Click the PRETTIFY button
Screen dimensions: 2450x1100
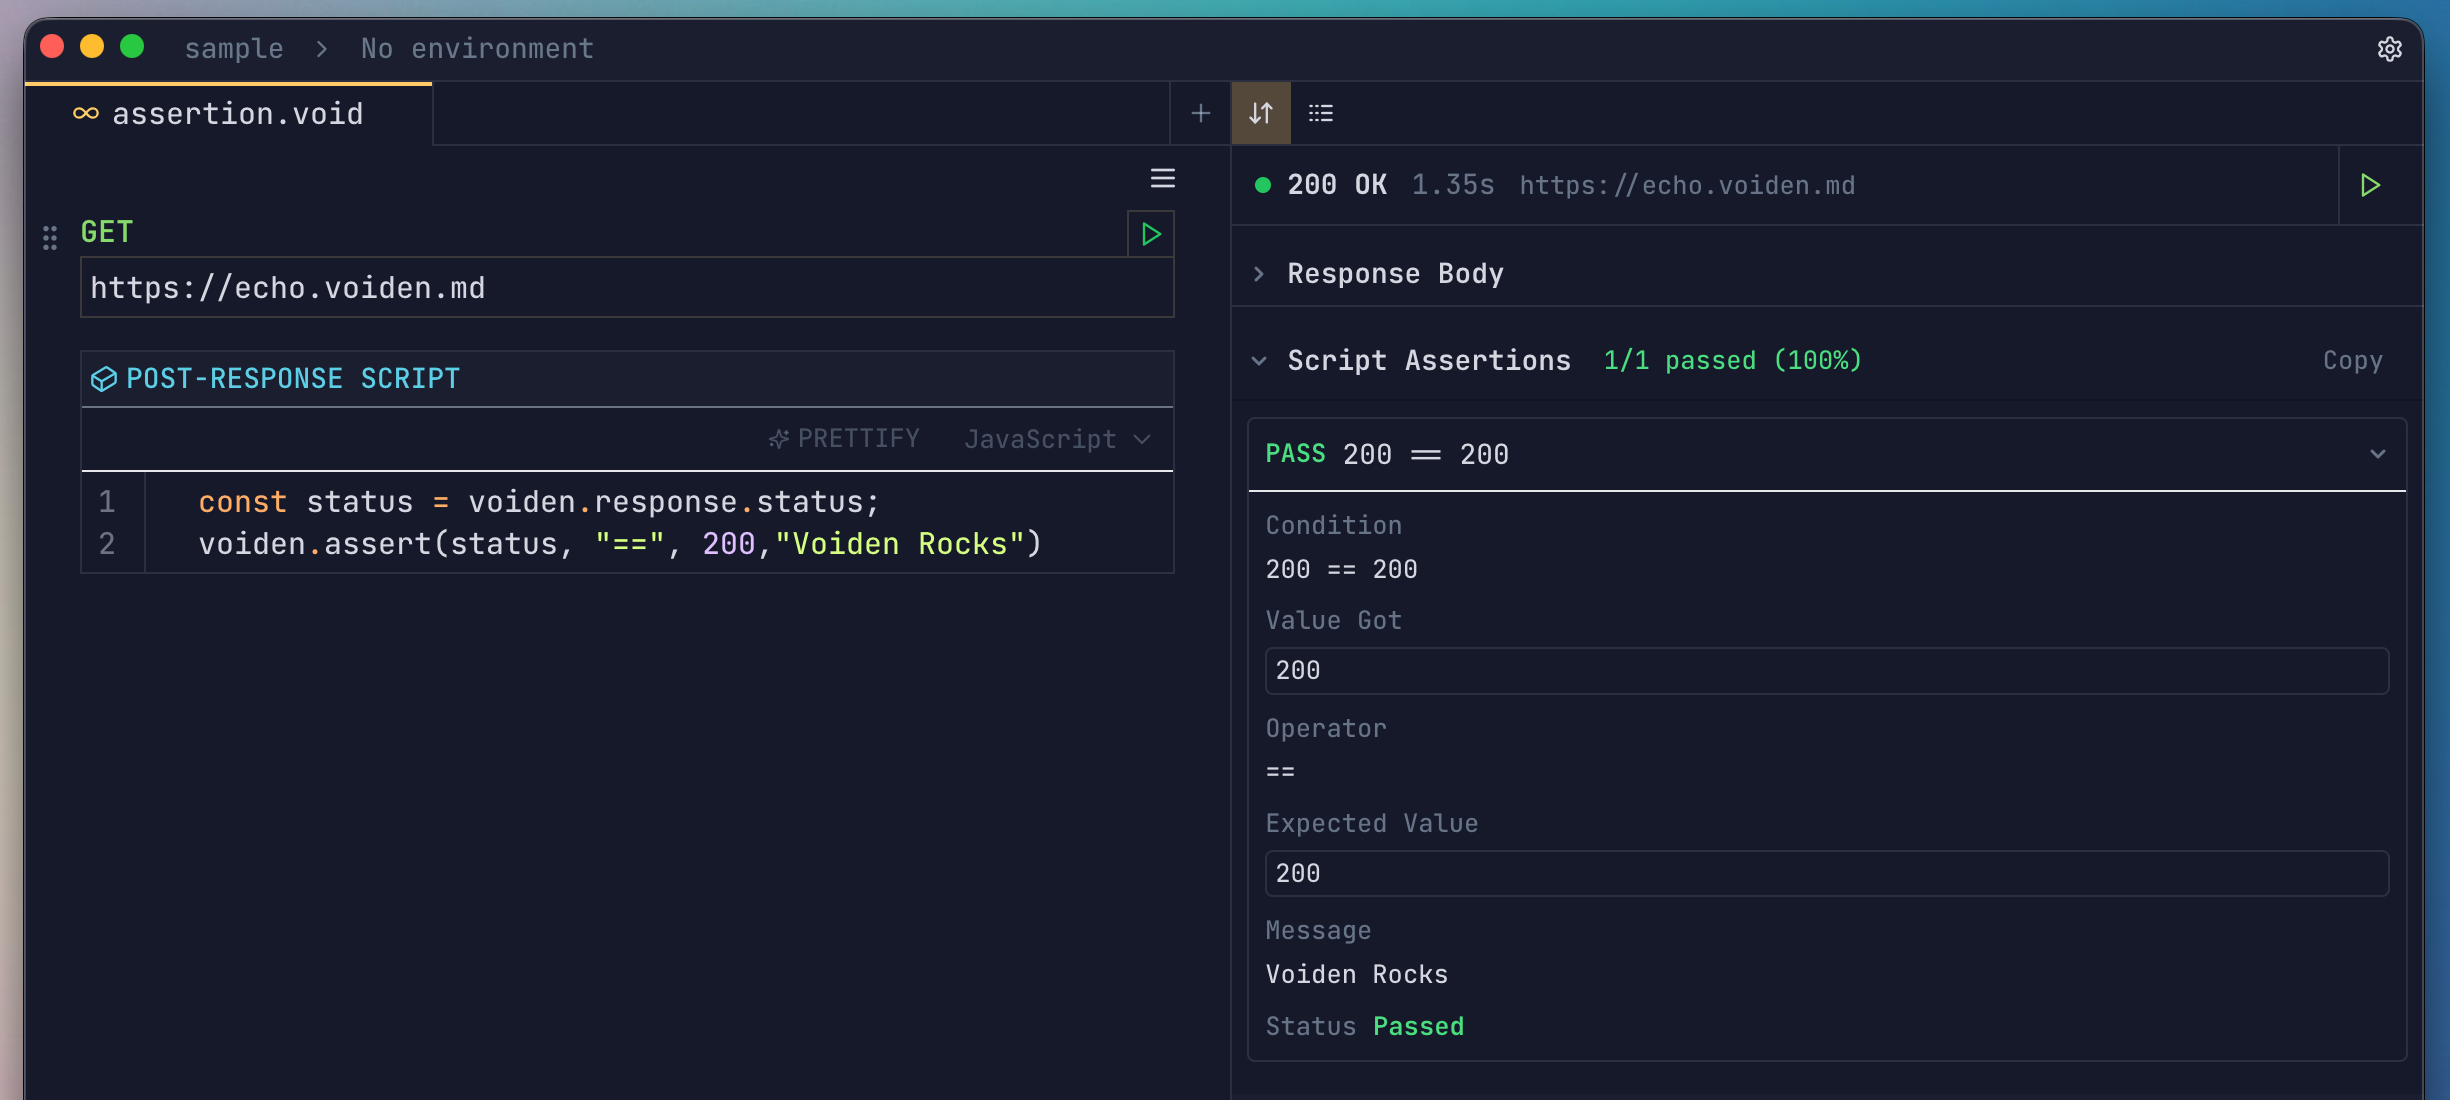(844, 438)
